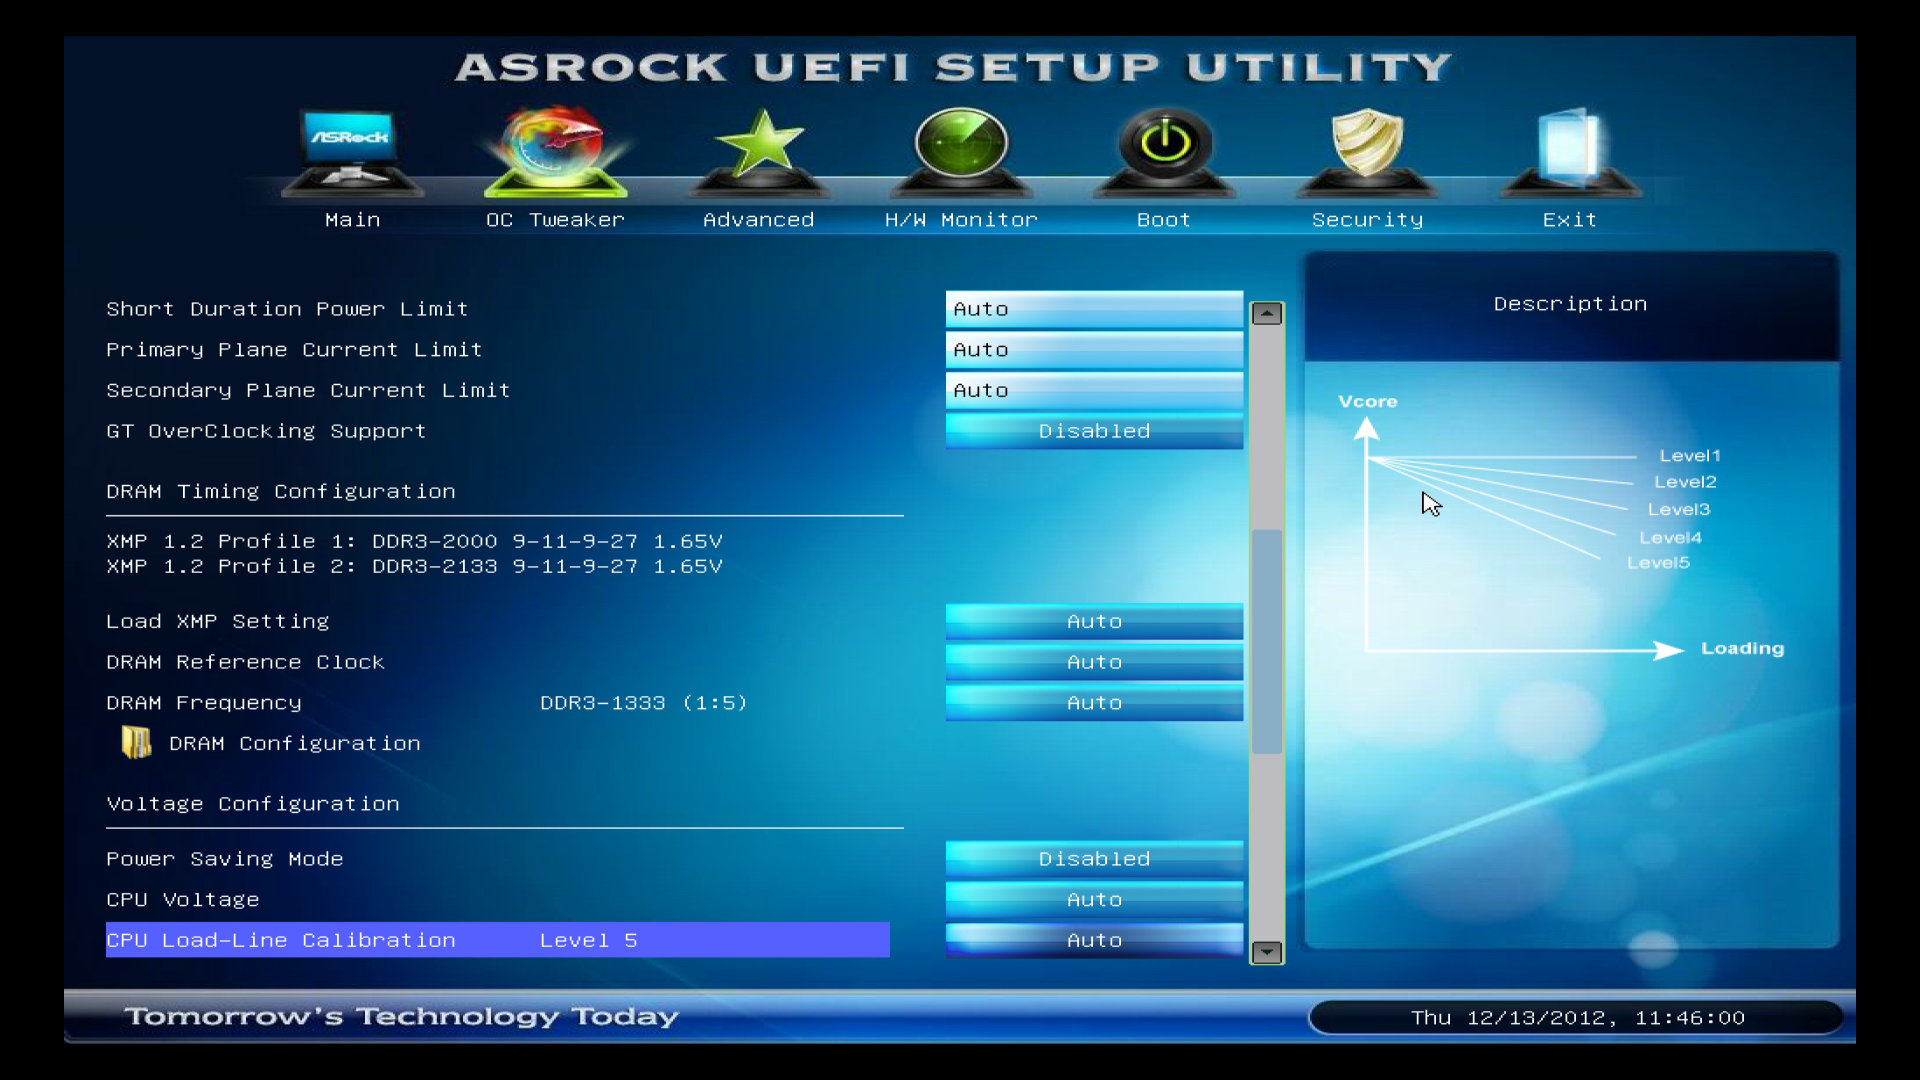Viewport: 1920px width, 1080px height.
Task: Open DRAM Frequency Auto dropdown
Action: point(1094,703)
